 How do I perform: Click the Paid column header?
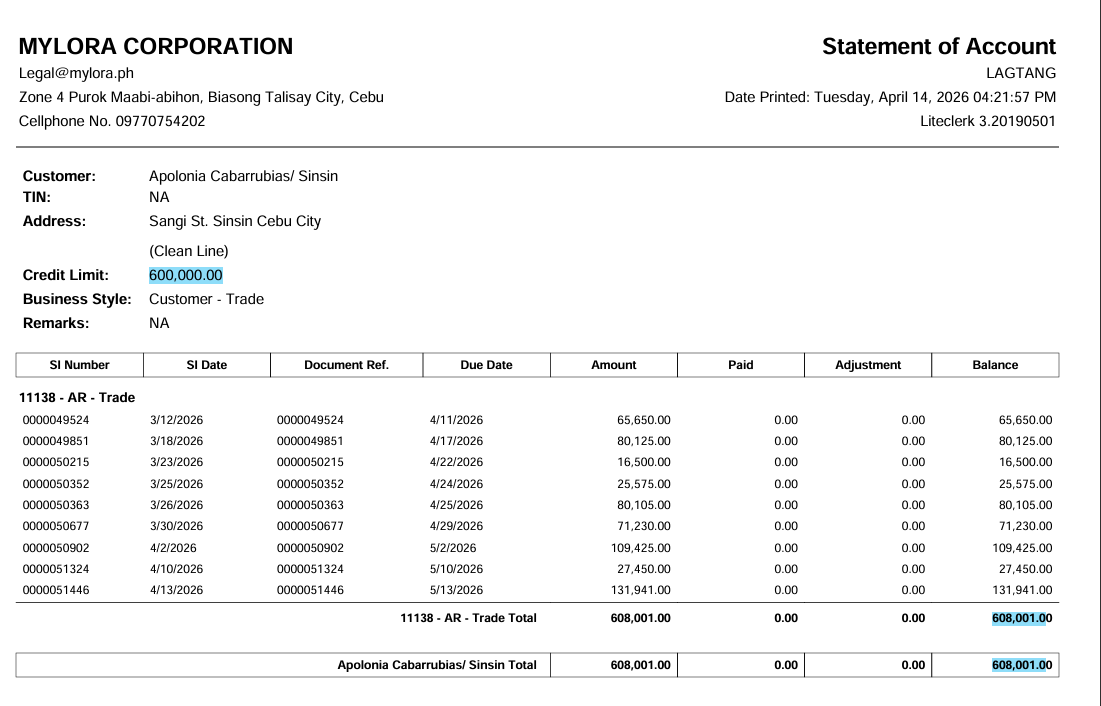click(740, 365)
